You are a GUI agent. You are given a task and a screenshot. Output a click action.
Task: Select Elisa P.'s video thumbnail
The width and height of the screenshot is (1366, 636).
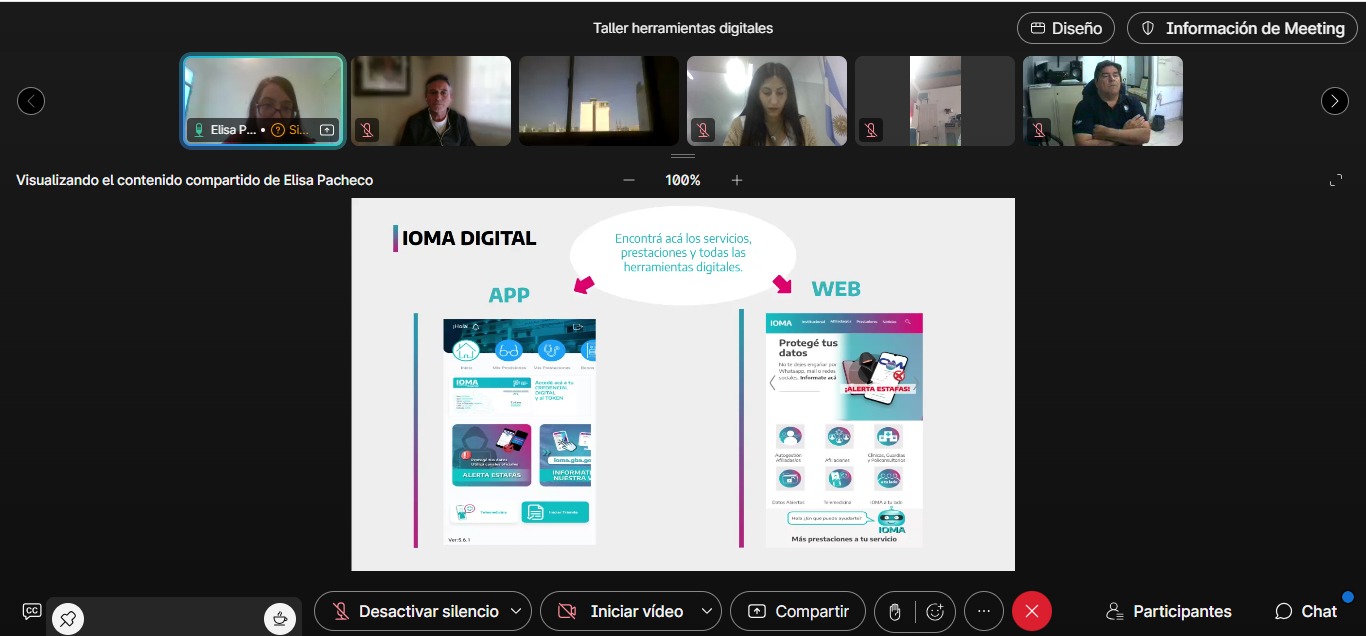[x=263, y=101]
